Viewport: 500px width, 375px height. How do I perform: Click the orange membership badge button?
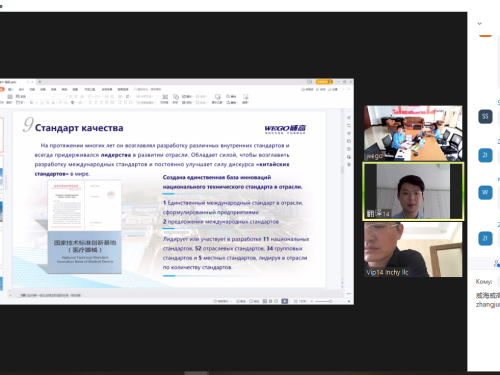[x=324, y=82]
